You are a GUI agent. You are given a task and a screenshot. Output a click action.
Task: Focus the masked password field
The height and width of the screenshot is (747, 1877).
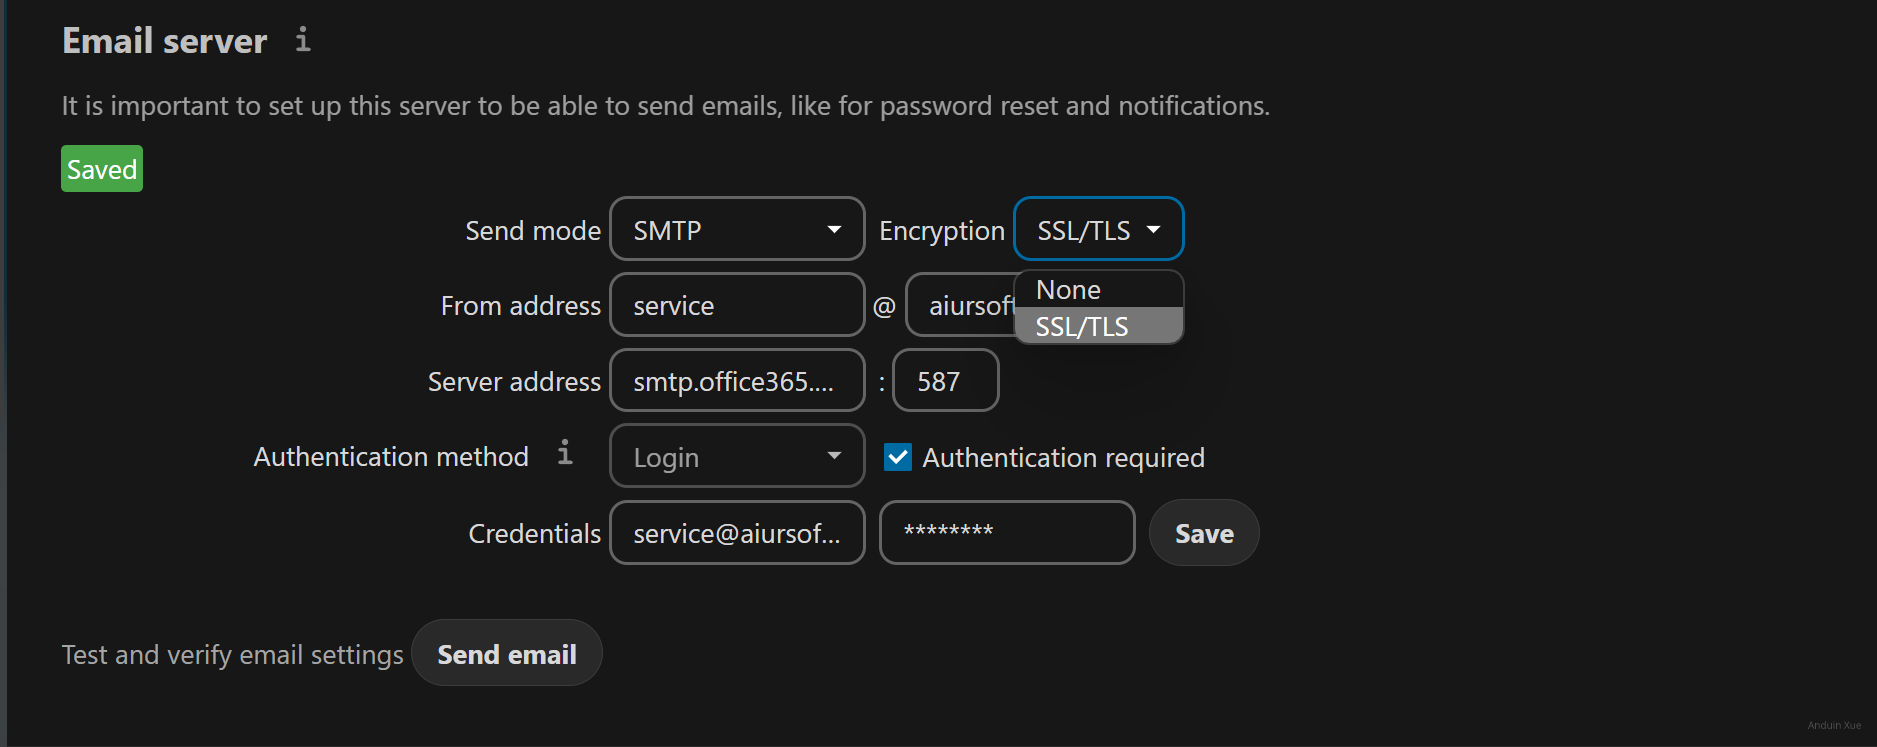pos(1006,533)
